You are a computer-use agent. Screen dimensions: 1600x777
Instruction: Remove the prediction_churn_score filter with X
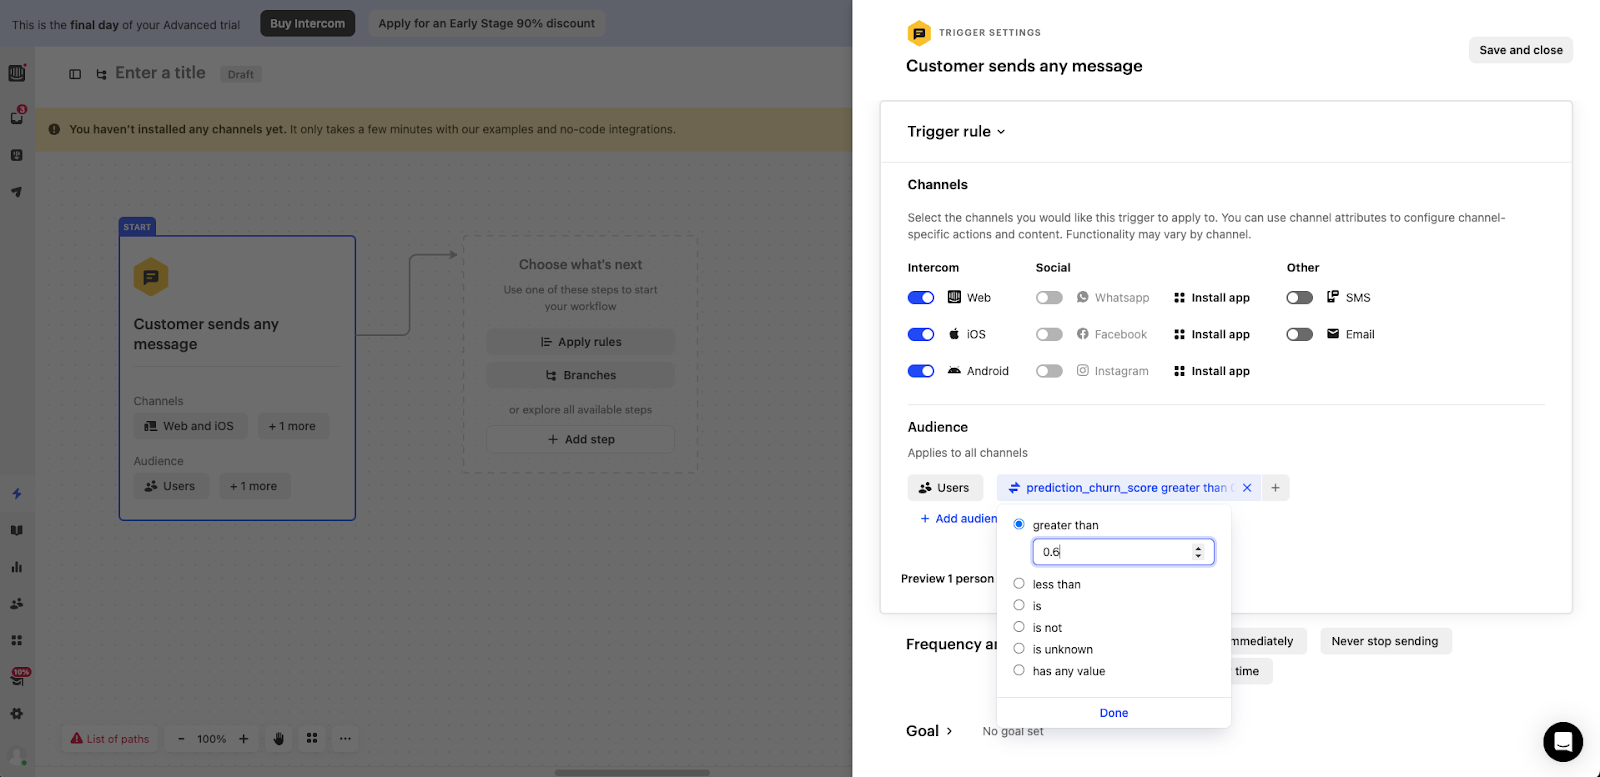click(x=1247, y=488)
